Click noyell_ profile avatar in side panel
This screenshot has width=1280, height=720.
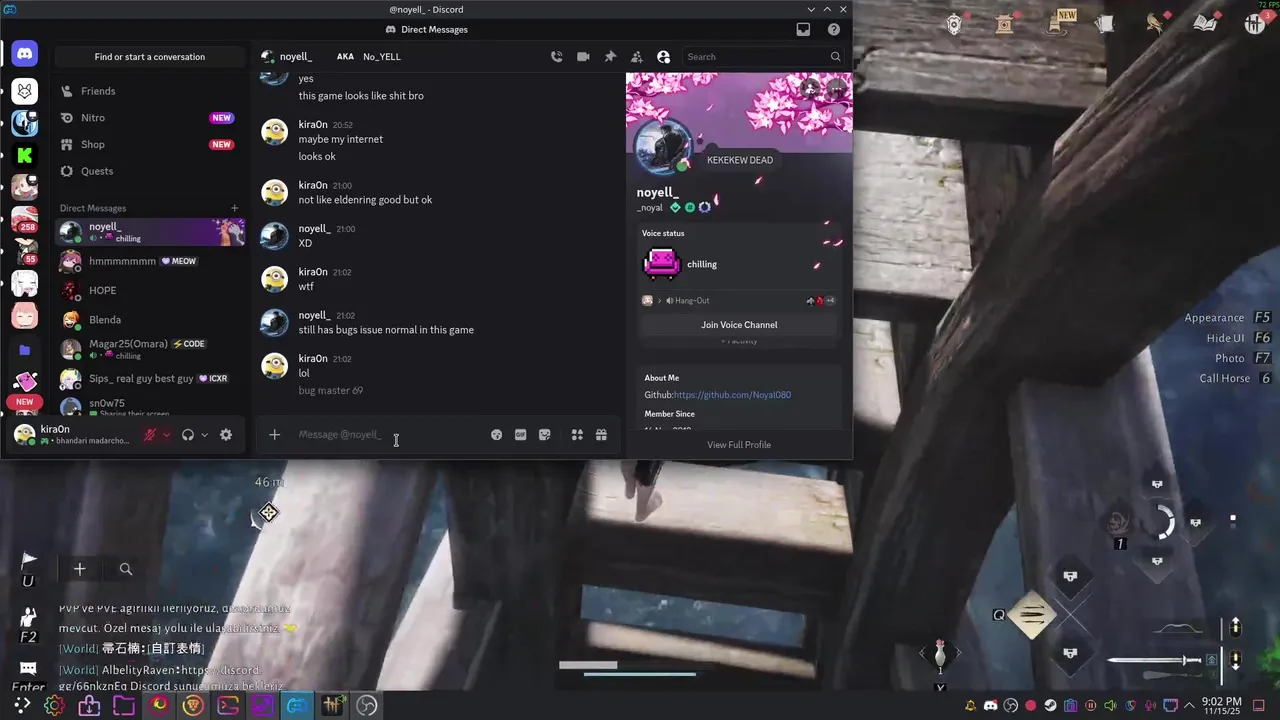[x=663, y=146]
